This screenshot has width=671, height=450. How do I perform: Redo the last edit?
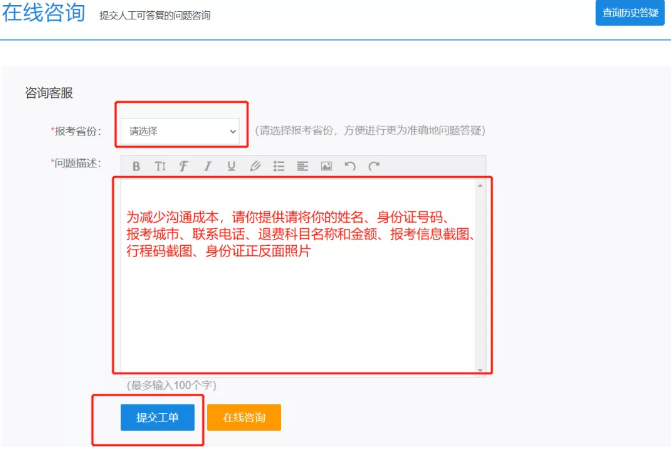click(x=374, y=166)
